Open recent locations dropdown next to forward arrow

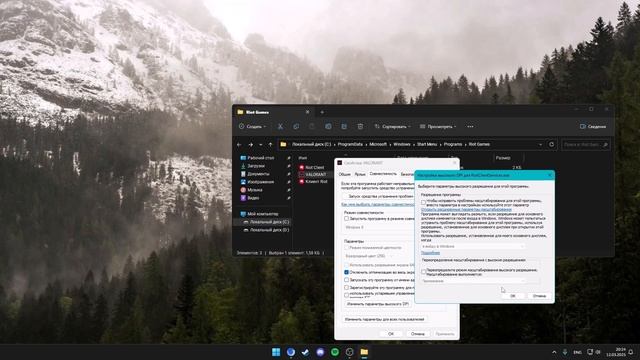click(x=260, y=144)
